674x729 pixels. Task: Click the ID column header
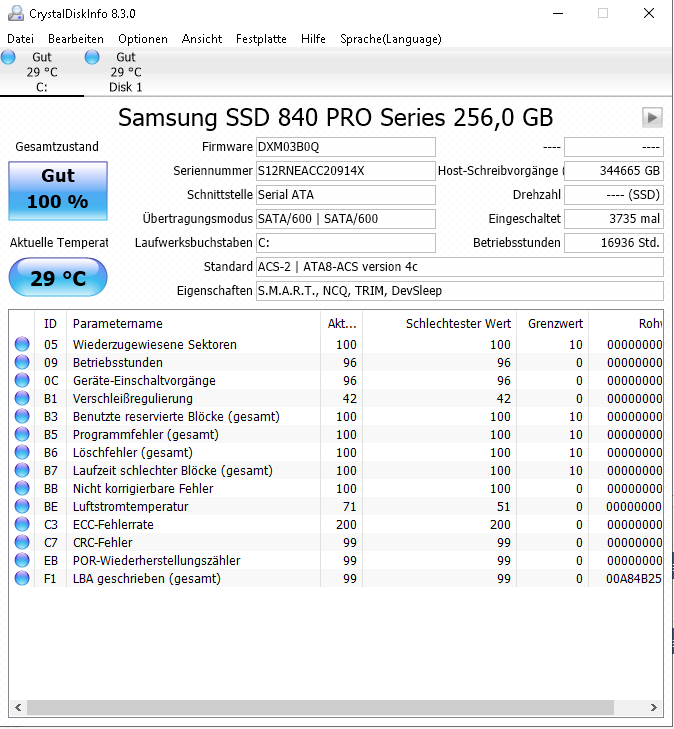coord(50,324)
